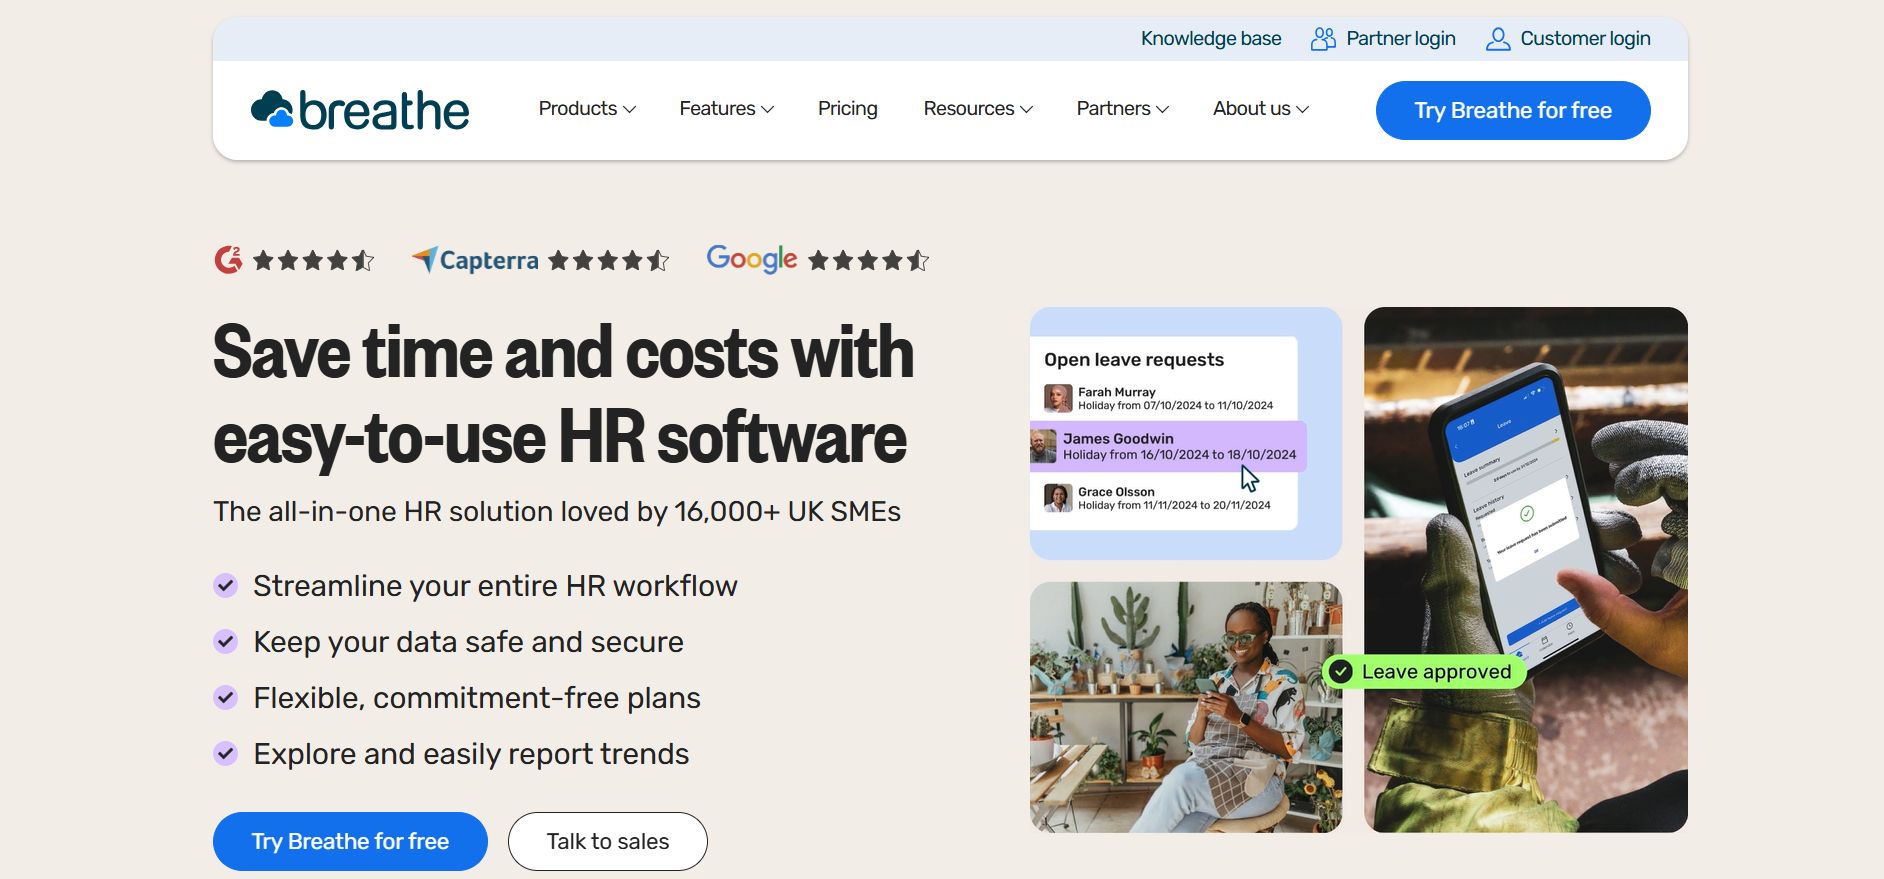Click the Google rating logo

click(751, 259)
